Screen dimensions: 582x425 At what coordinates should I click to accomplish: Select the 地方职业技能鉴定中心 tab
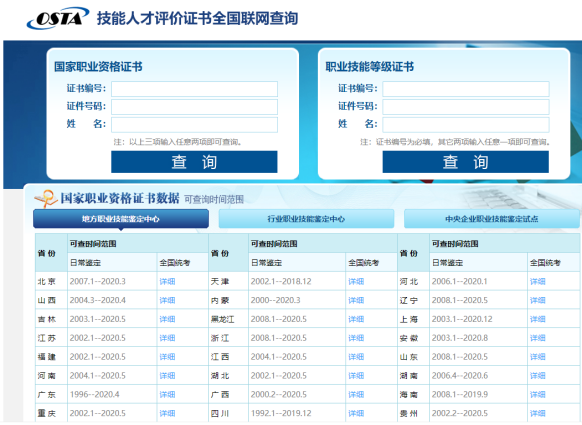(121, 219)
